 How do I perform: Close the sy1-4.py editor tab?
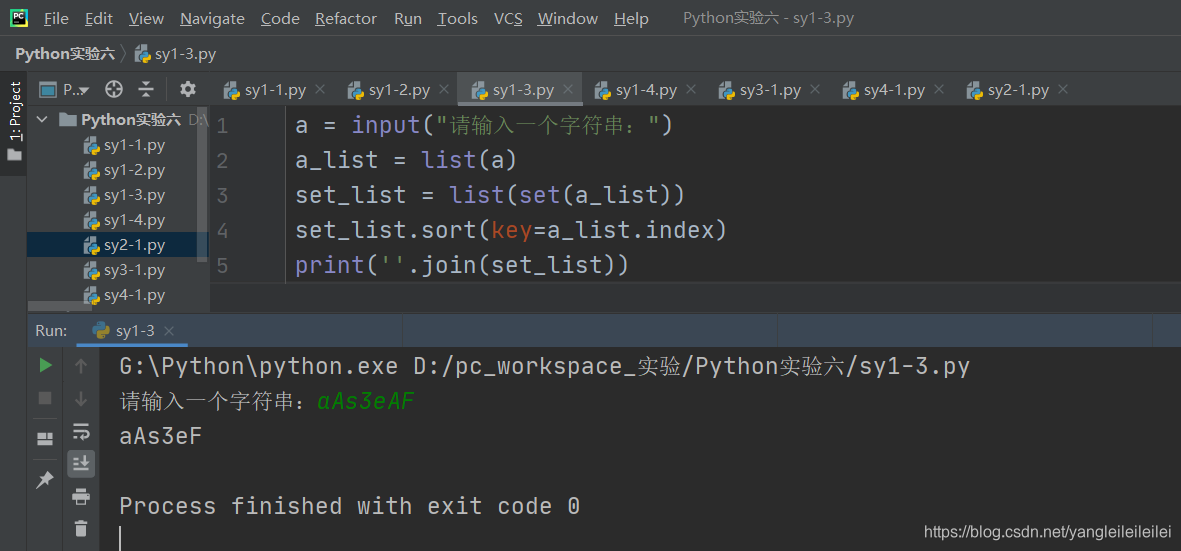click(x=691, y=90)
